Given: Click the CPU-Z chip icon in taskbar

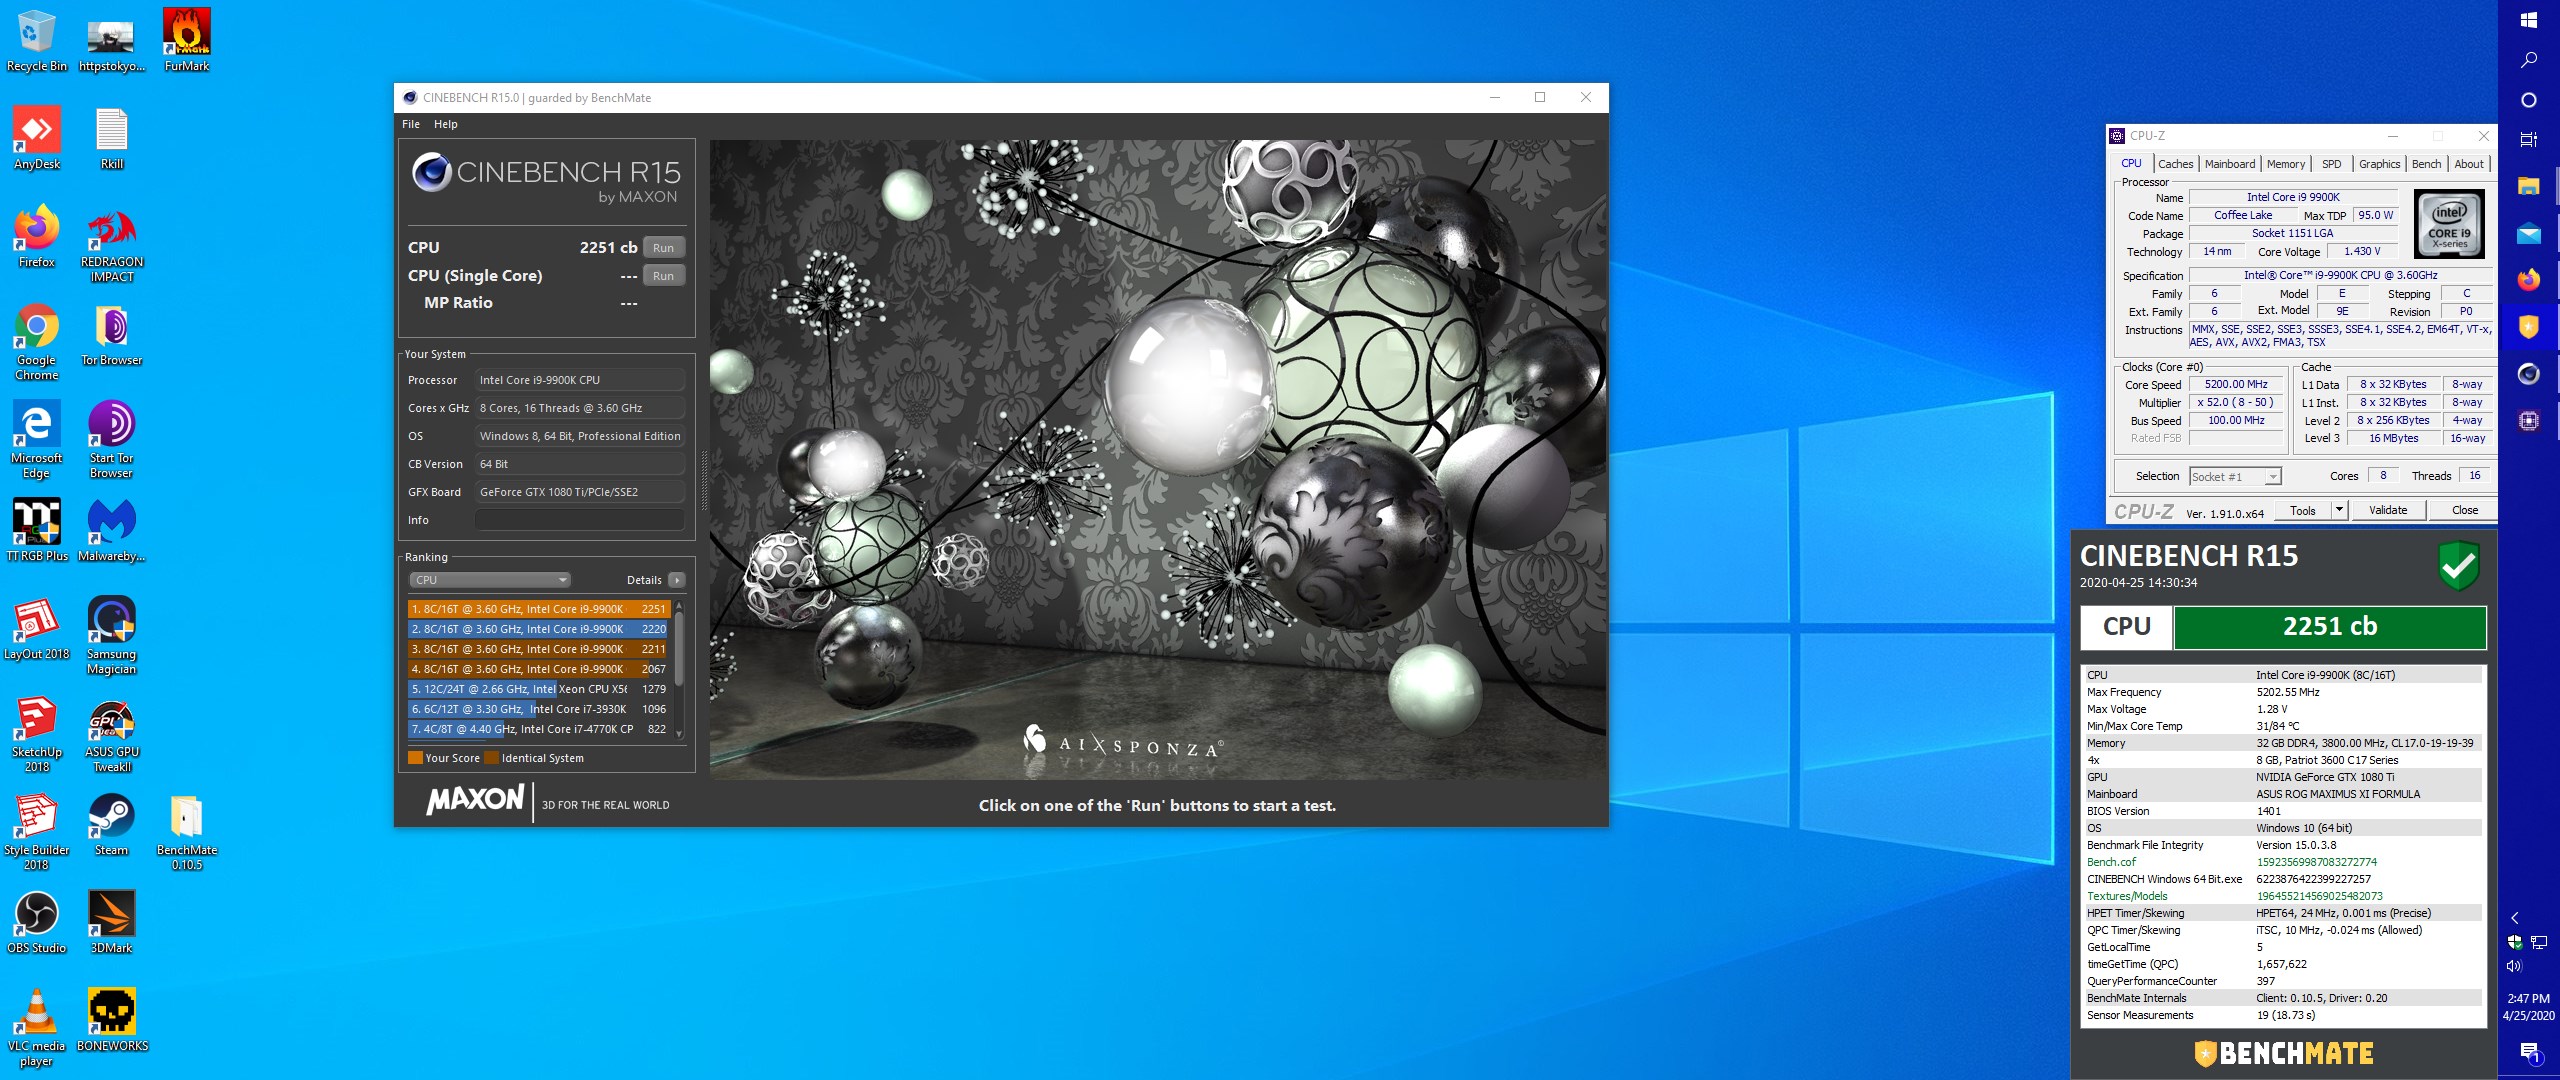Looking at the screenshot, I should click(x=2528, y=421).
